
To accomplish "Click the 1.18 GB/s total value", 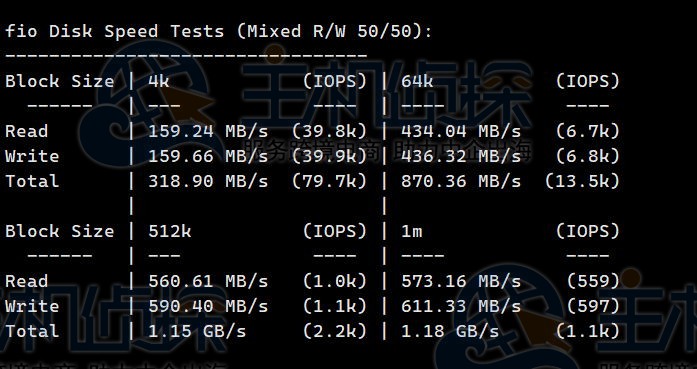I will tap(450, 331).
